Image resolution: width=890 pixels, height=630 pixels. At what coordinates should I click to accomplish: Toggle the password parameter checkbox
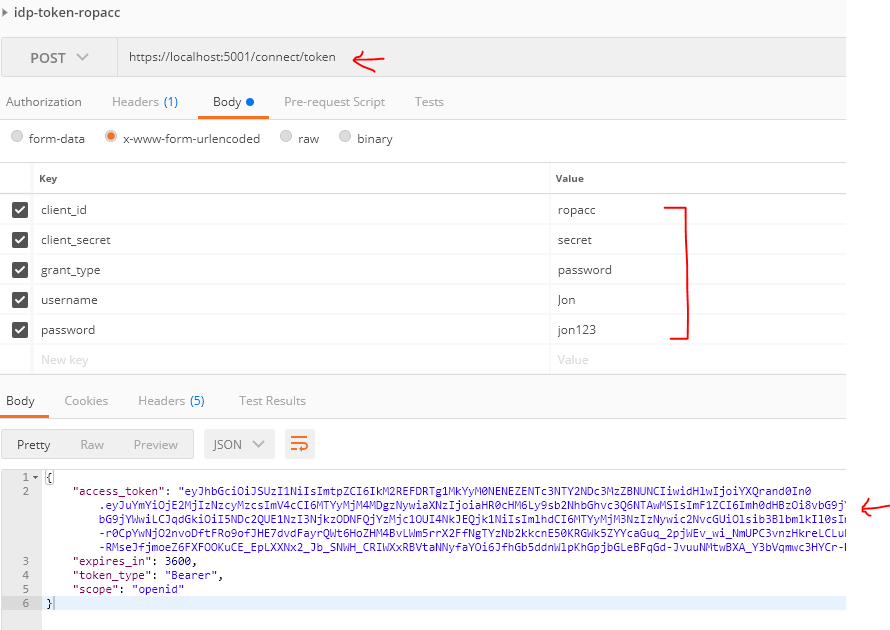click(x=20, y=330)
